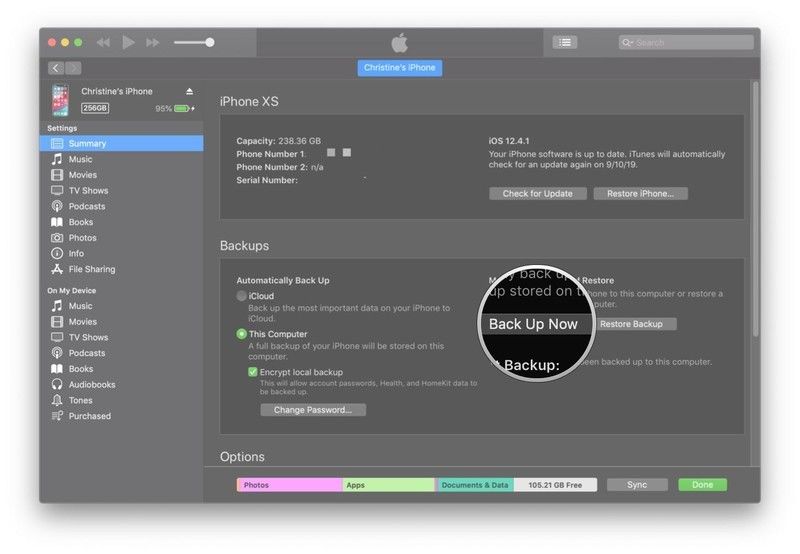Click the Change Password button
Screen dimensions: 800x554
[313, 410]
